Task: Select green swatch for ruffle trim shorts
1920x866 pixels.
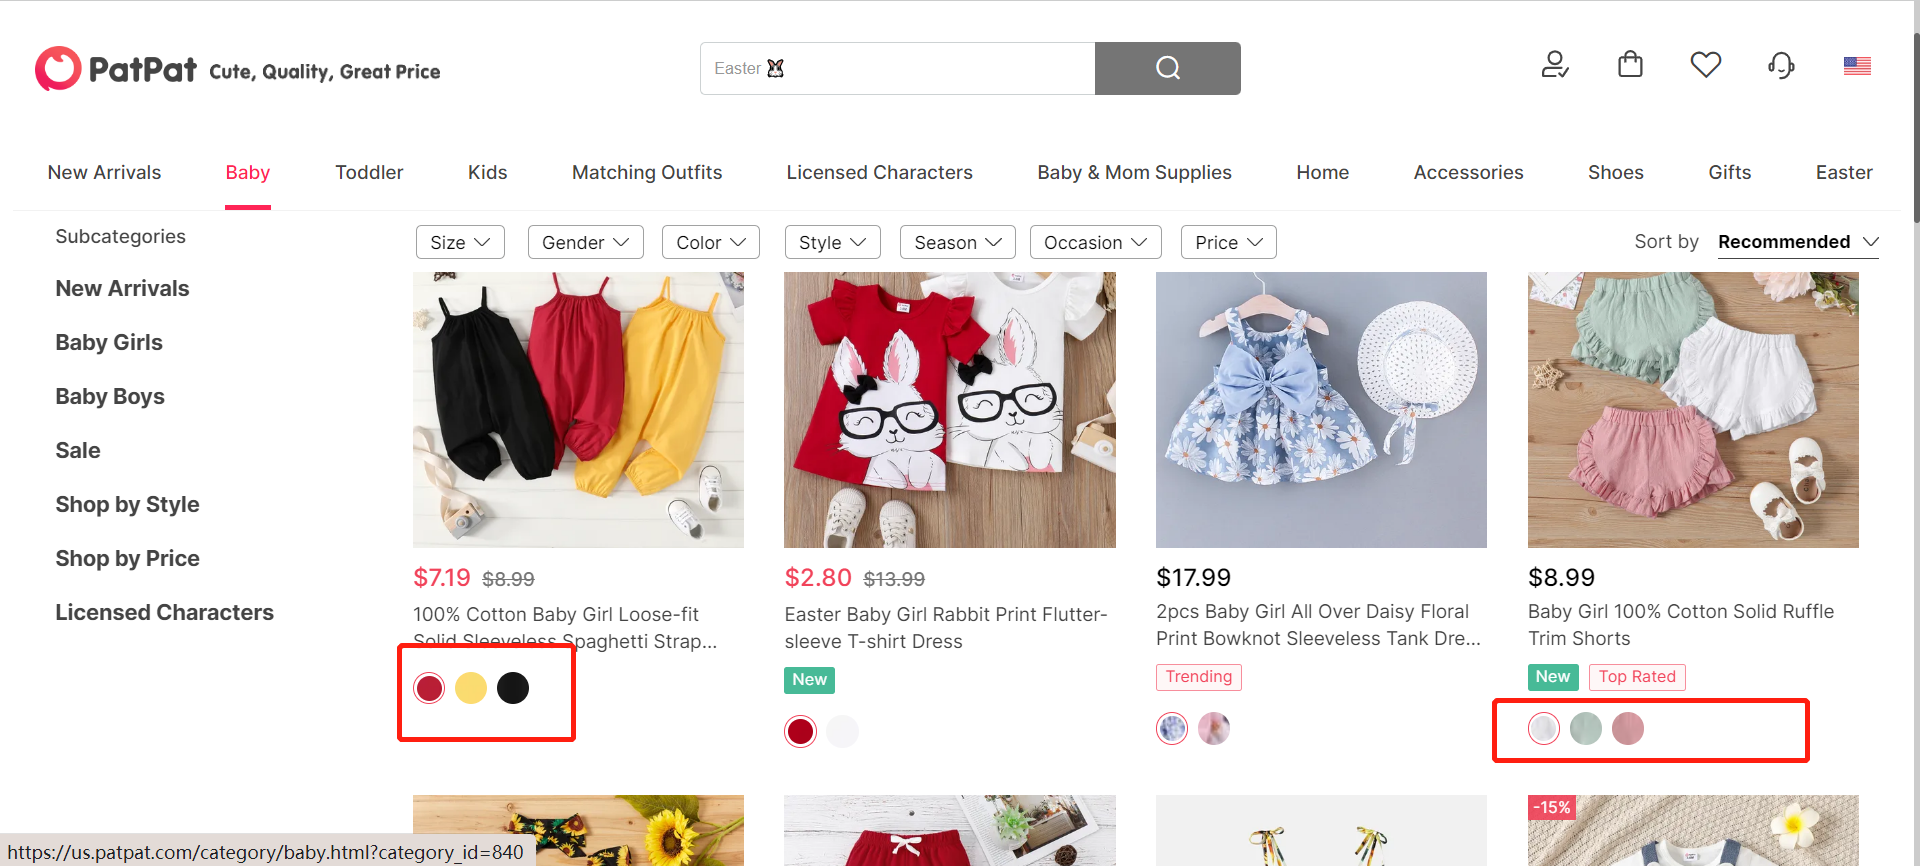Action: point(1586,728)
